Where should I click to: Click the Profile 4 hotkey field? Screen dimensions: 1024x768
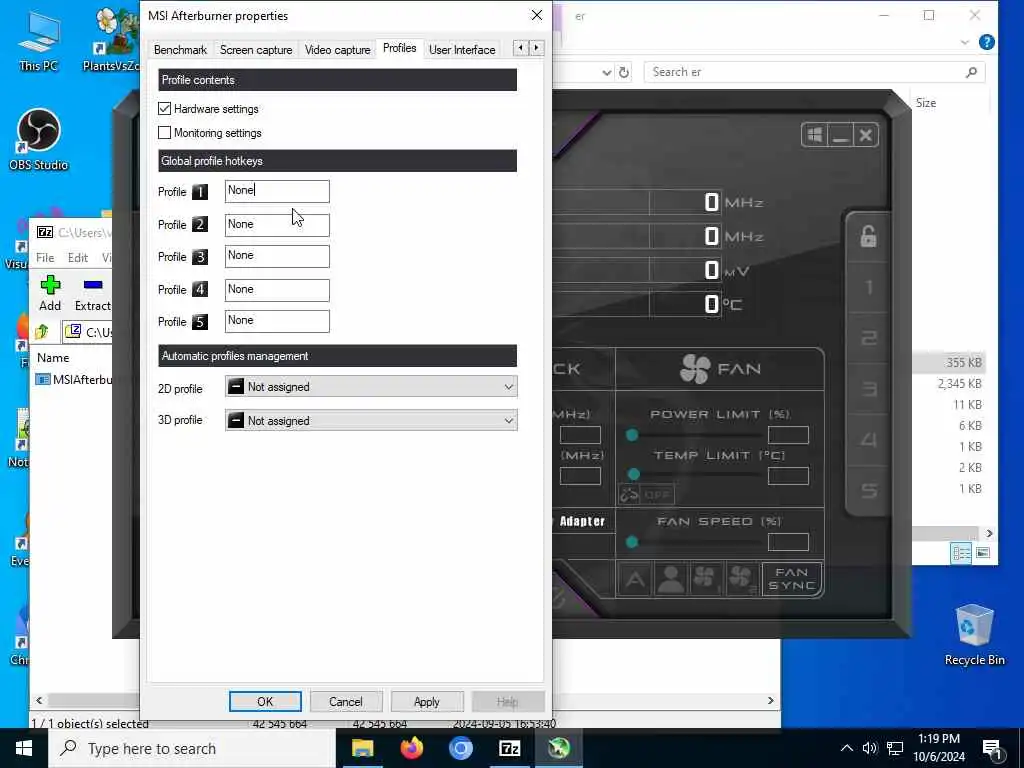point(277,290)
